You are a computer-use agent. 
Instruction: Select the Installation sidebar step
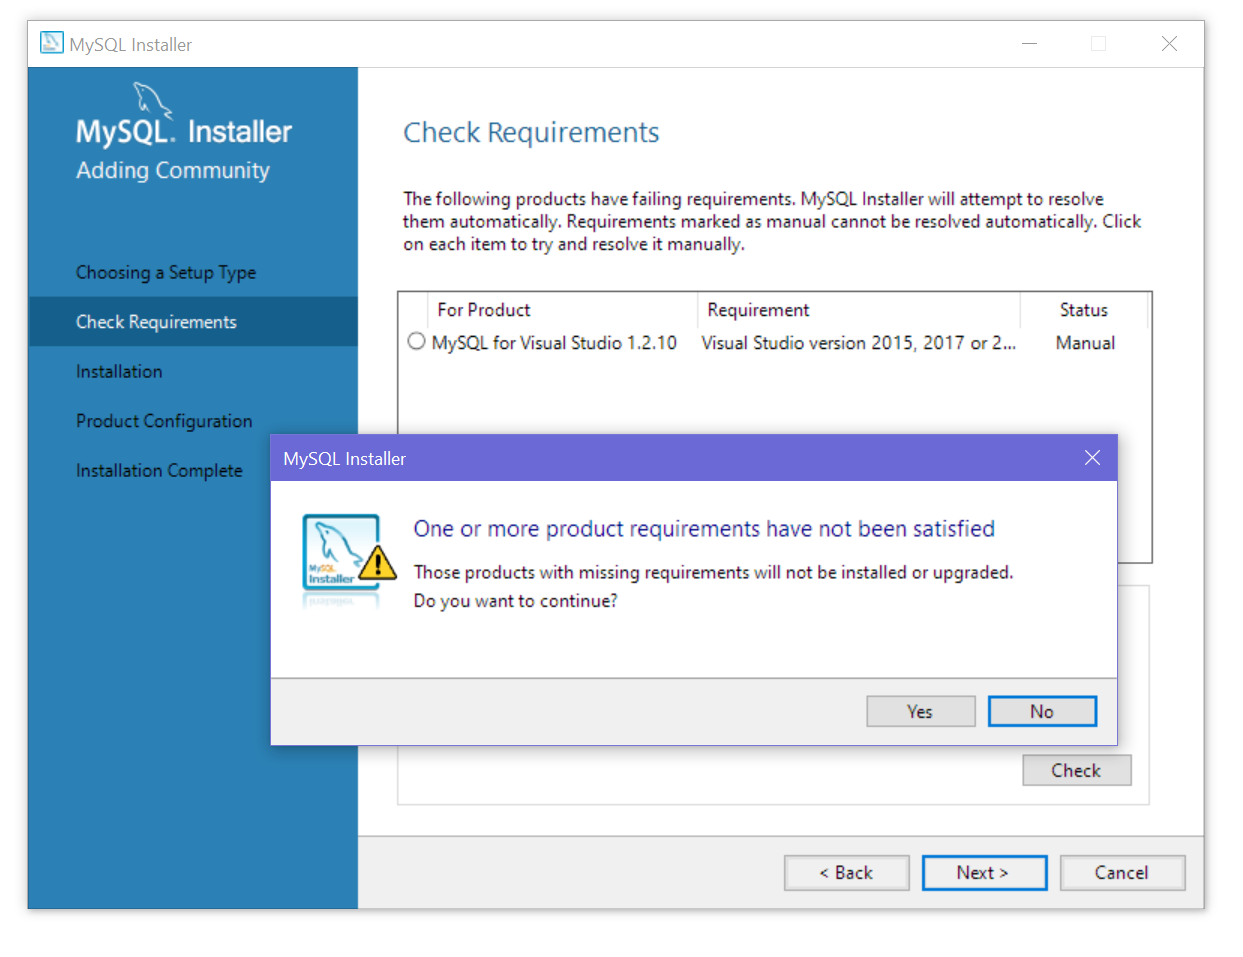(x=119, y=371)
